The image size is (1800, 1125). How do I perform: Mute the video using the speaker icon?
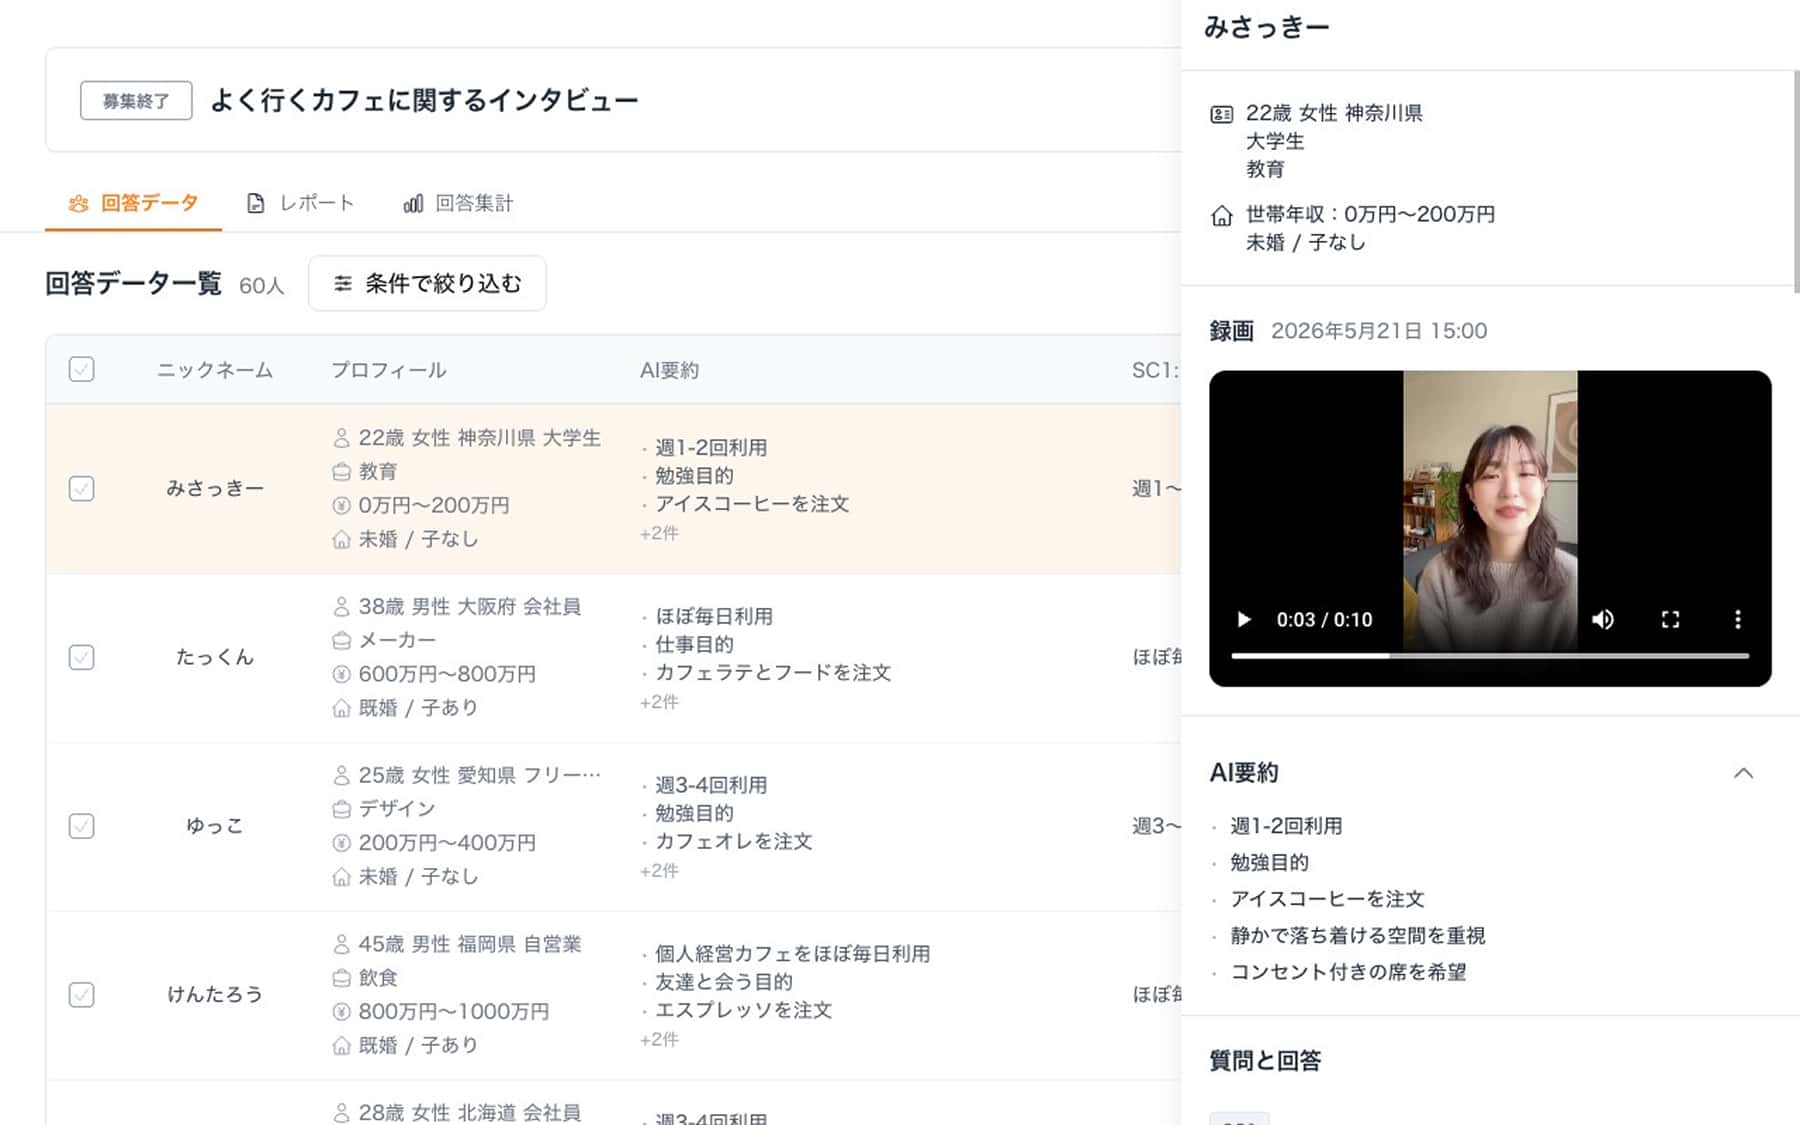tap(1603, 620)
